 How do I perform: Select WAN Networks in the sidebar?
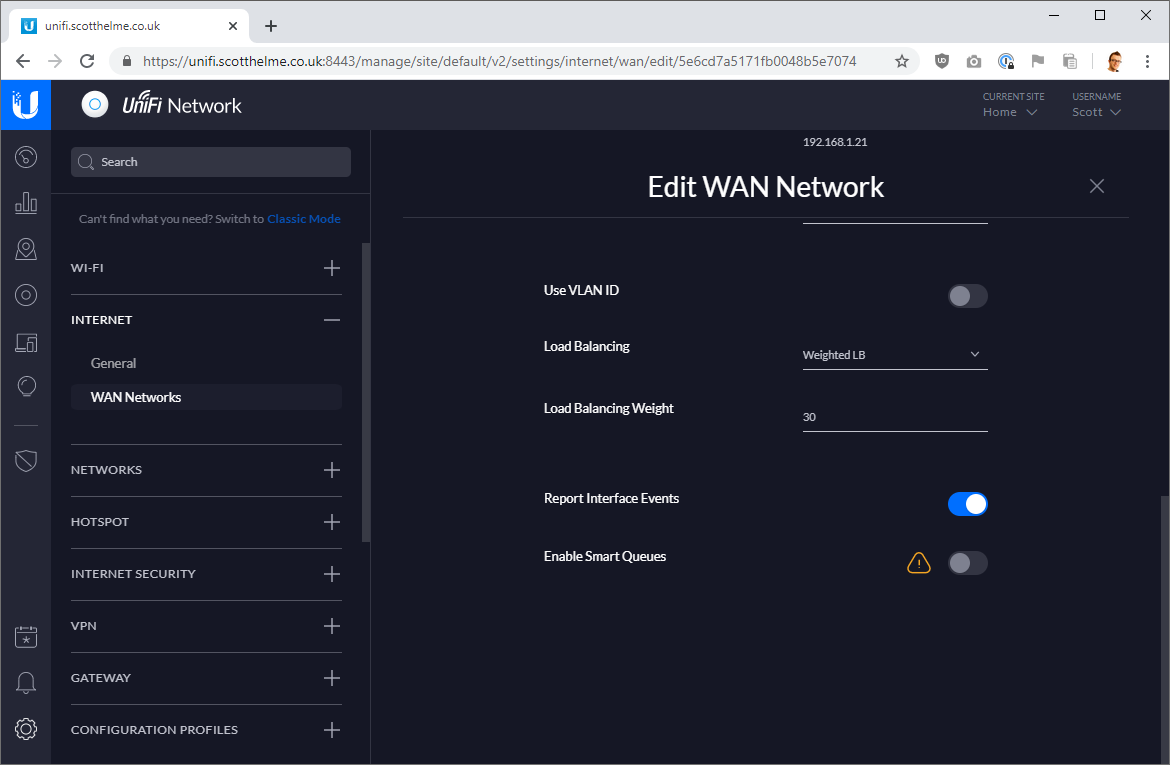click(136, 397)
